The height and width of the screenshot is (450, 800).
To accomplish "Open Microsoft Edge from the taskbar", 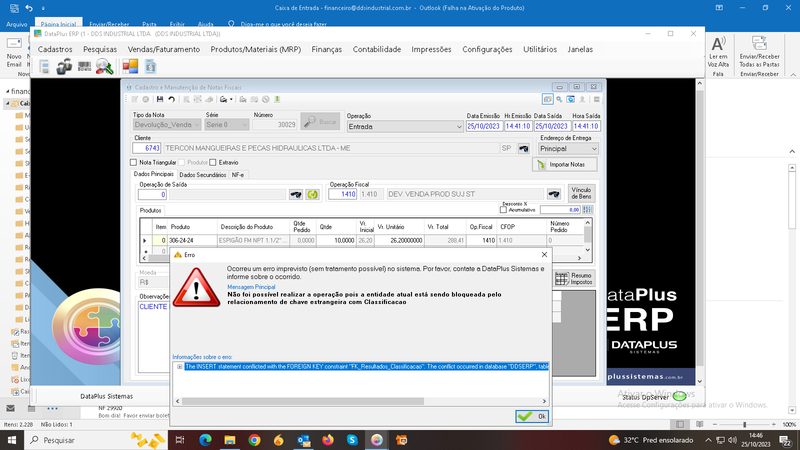I will click(x=205, y=440).
